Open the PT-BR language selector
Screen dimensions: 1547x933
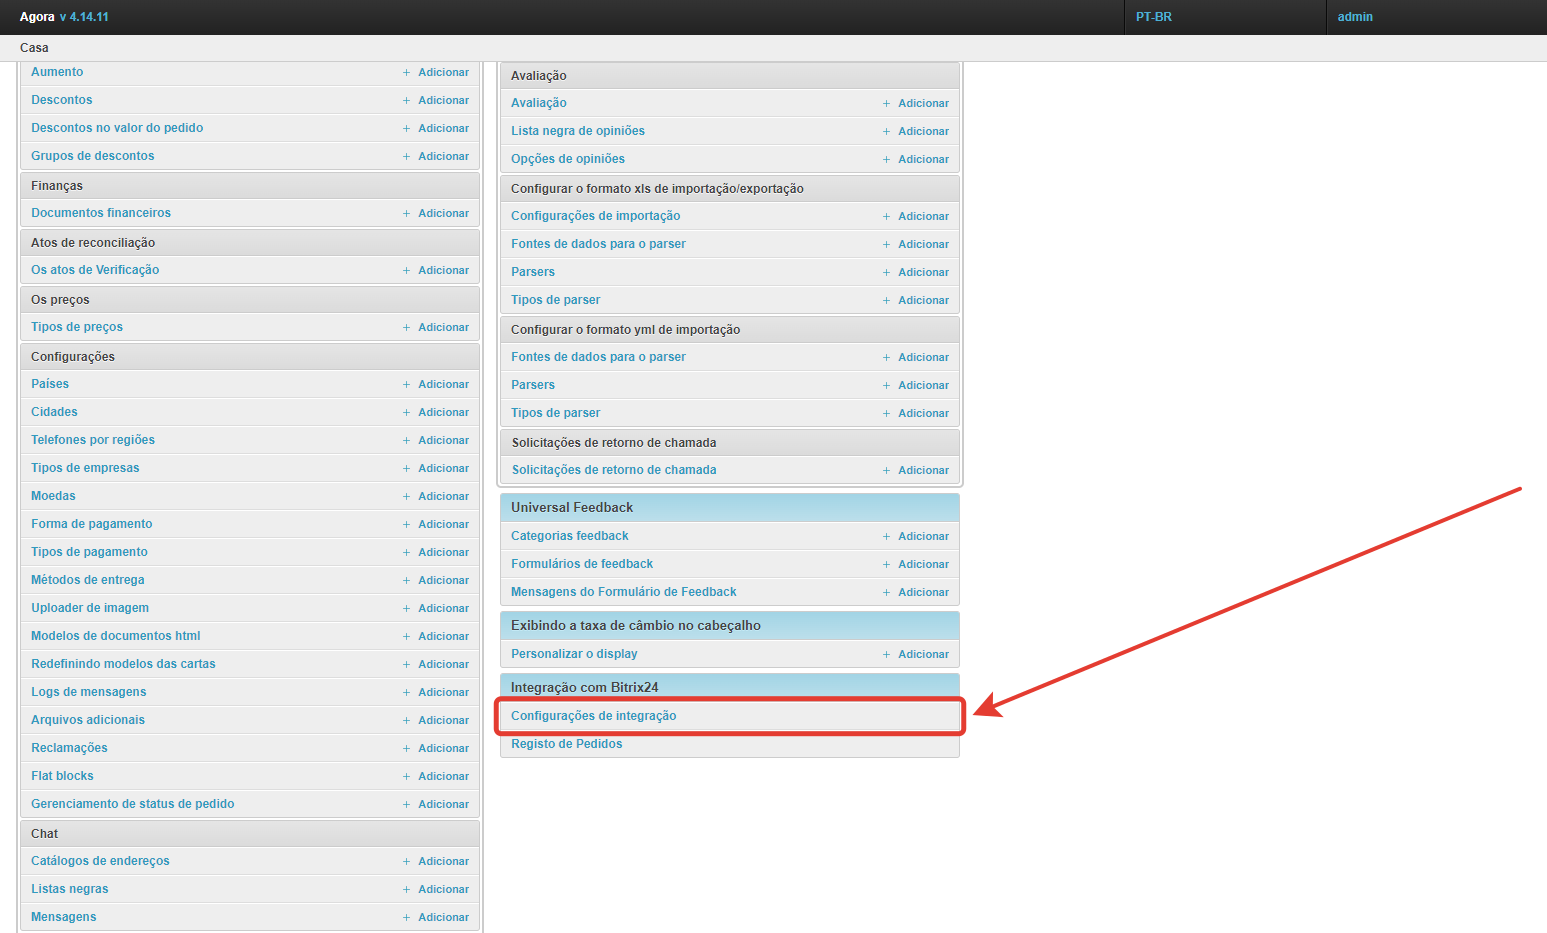pos(1153,17)
